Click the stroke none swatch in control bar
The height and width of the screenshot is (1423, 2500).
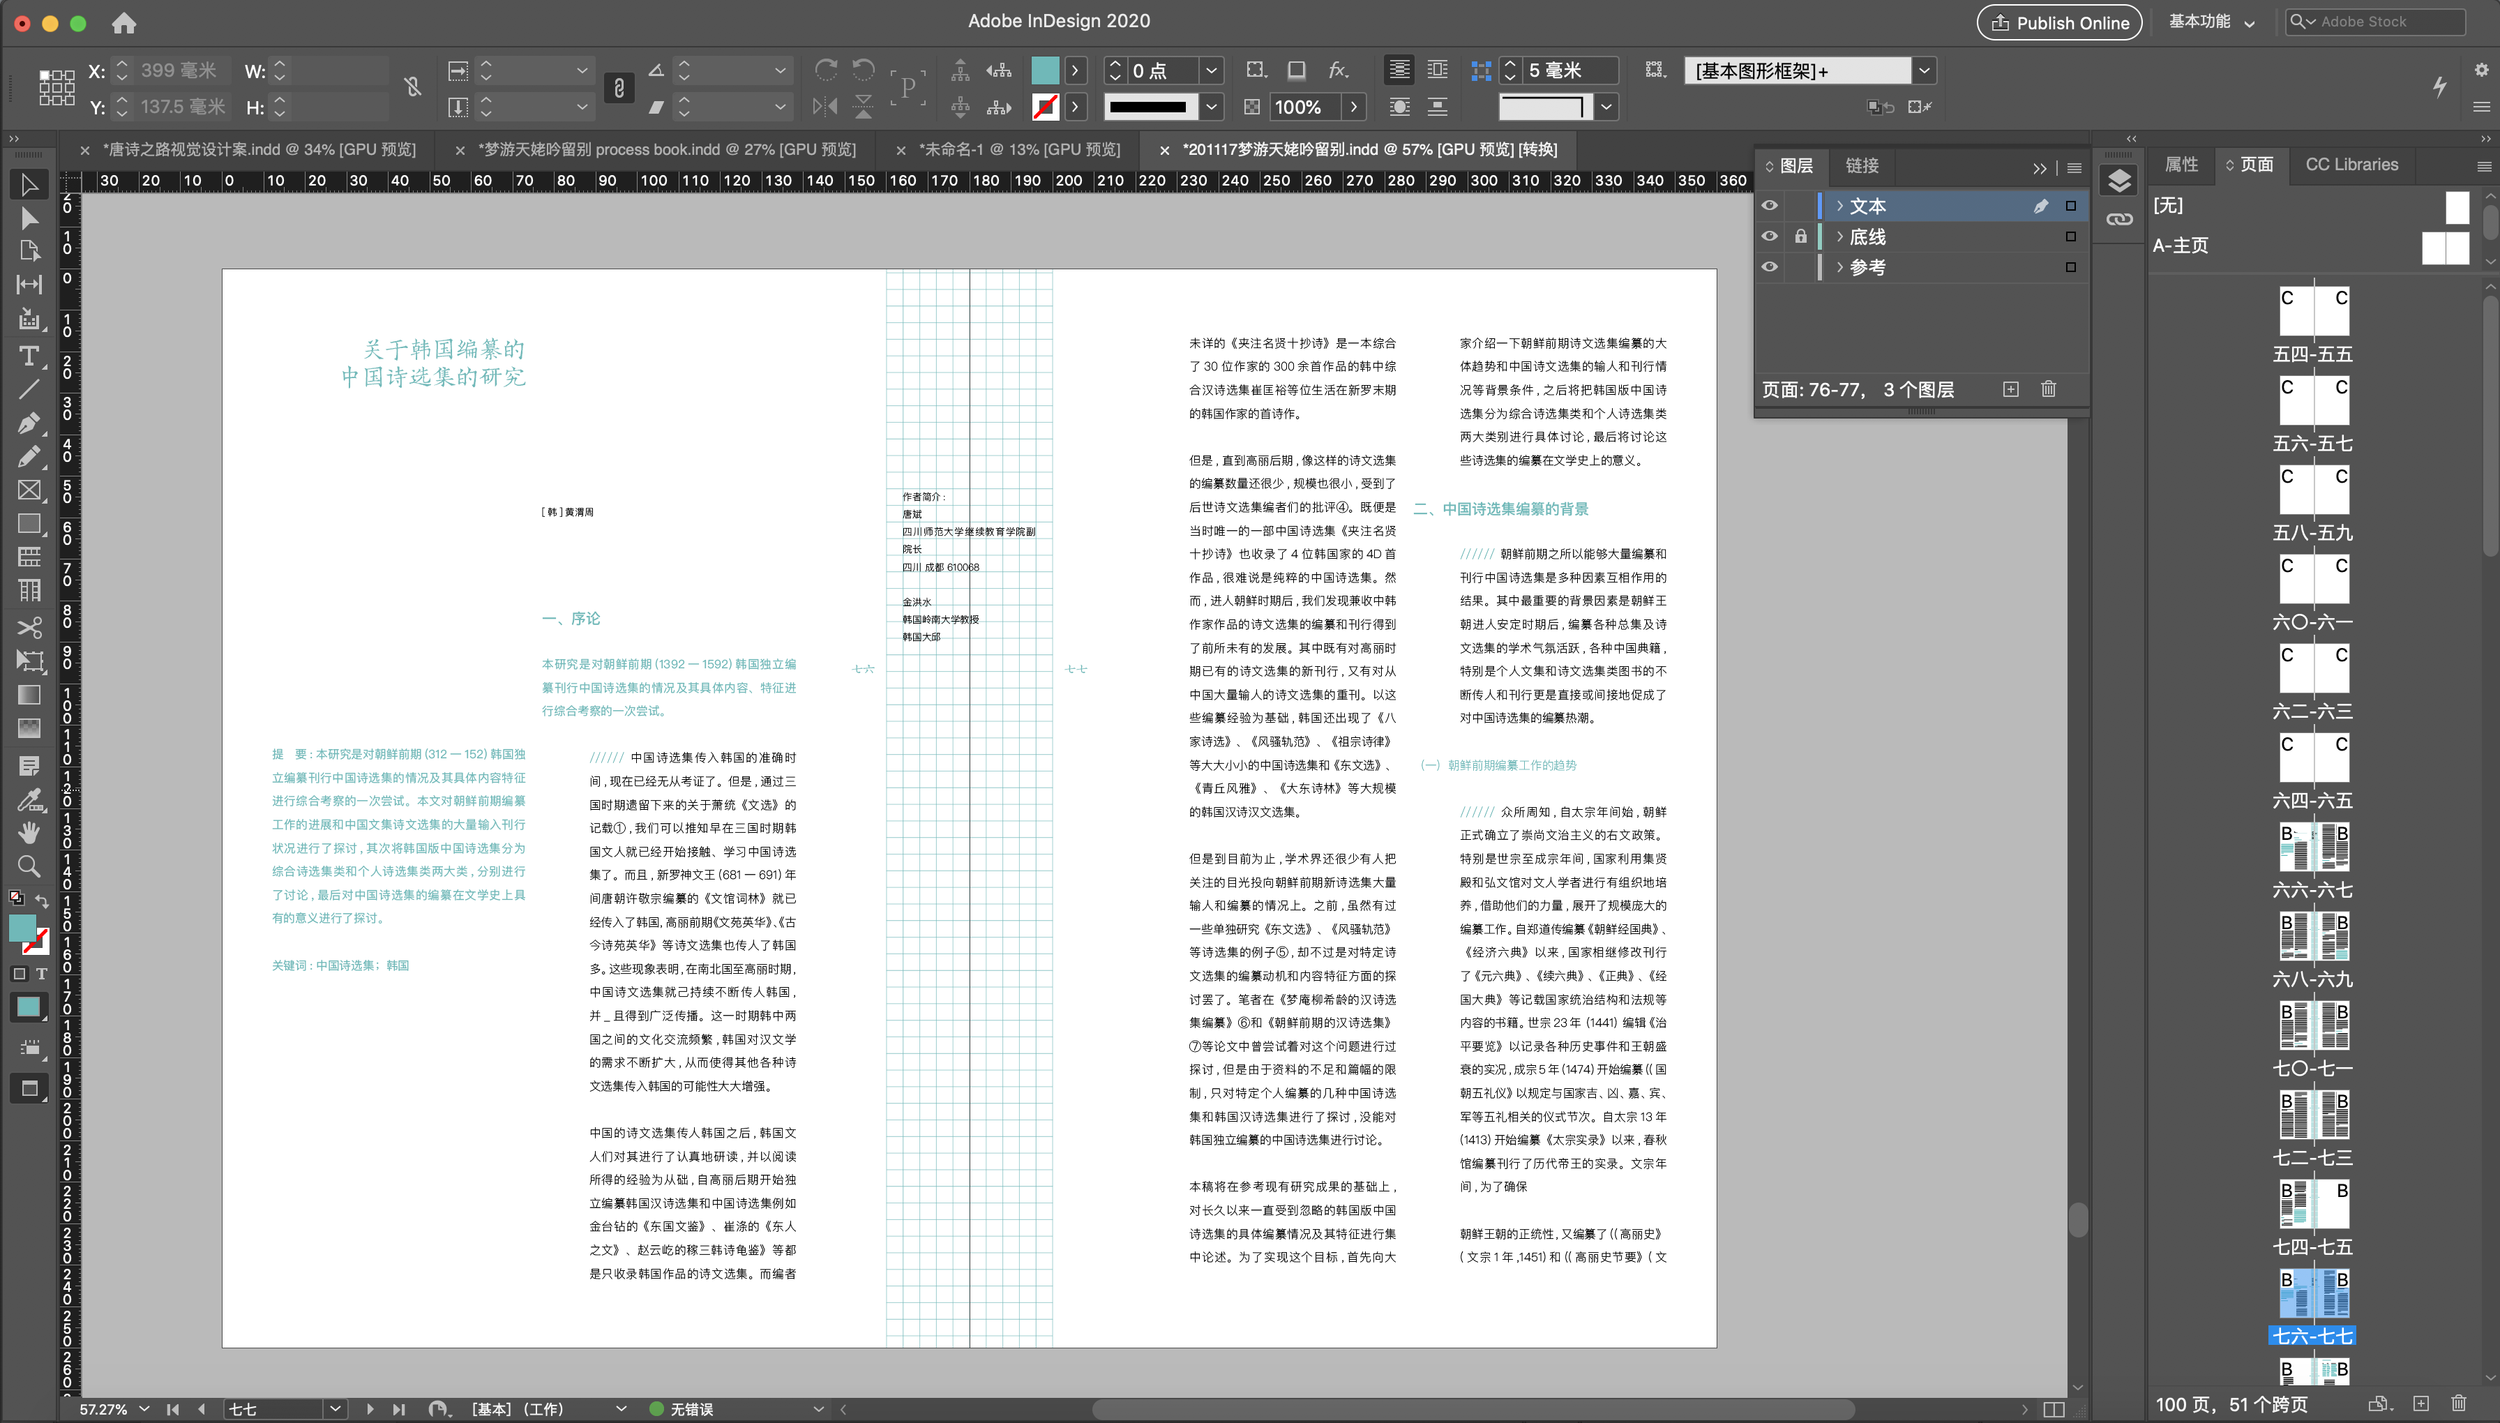(1045, 106)
